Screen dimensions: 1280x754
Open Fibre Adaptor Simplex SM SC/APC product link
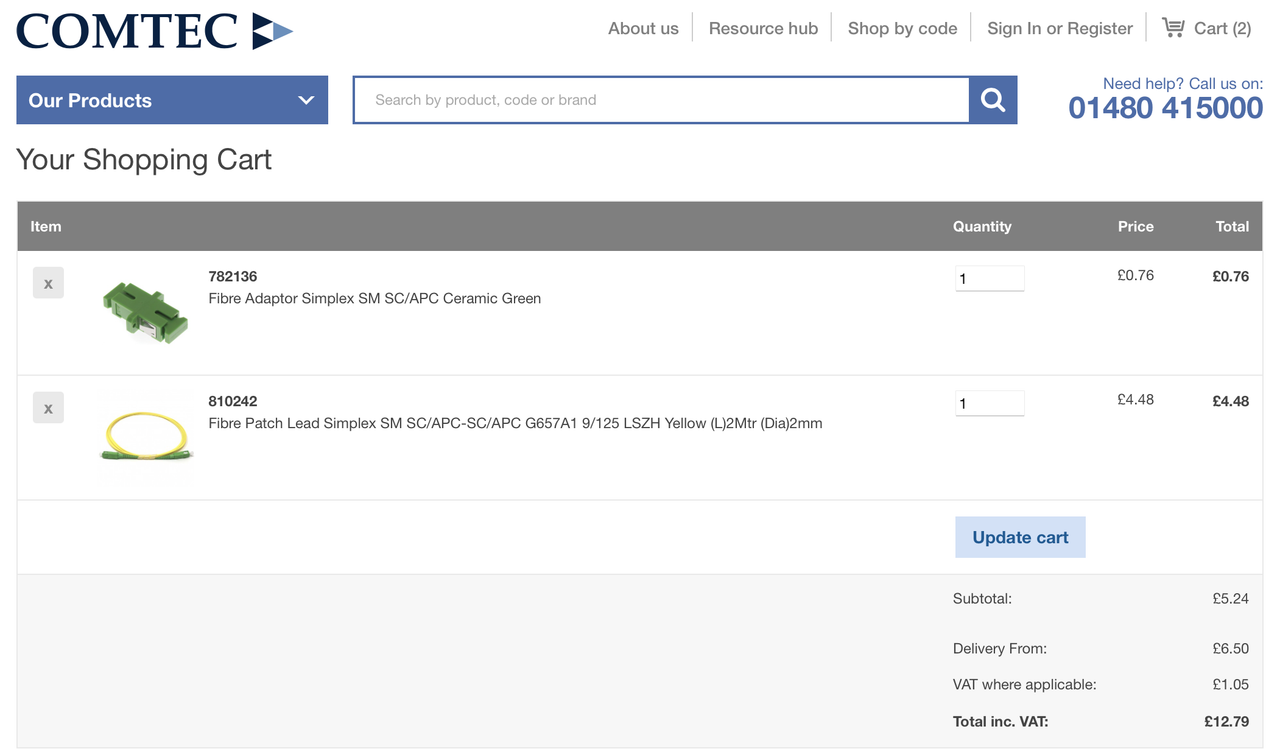pyautogui.click(x=374, y=298)
